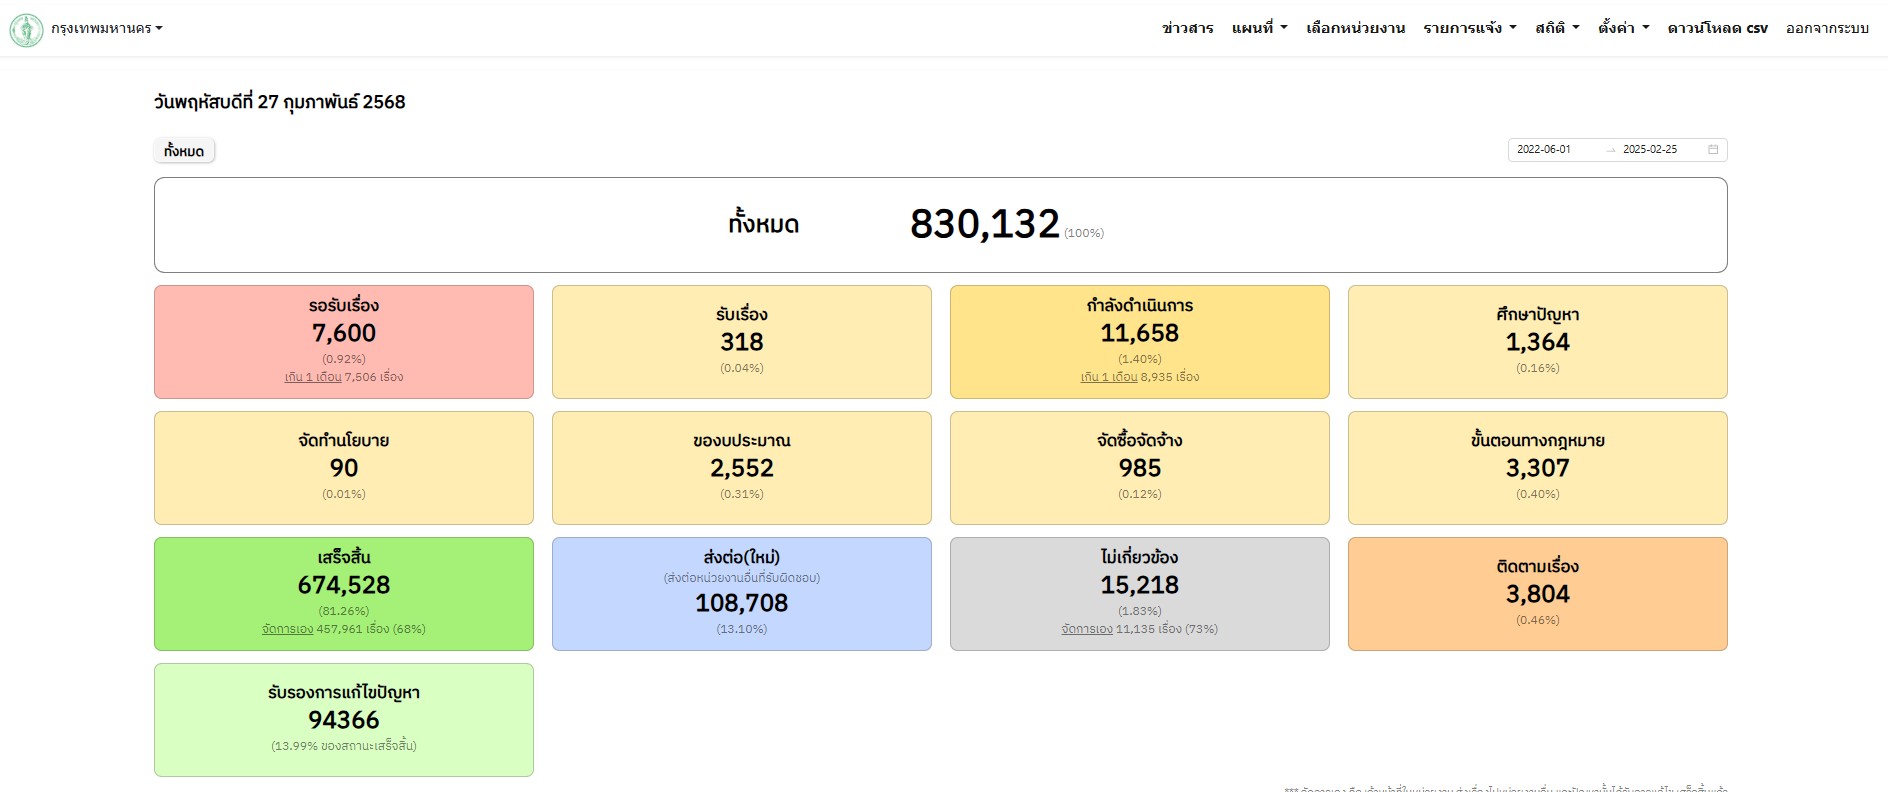The width and height of the screenshot is (1888, 792).
Task: Click ดาวน์โหลด CSV link
Action: click(1717, 29)
